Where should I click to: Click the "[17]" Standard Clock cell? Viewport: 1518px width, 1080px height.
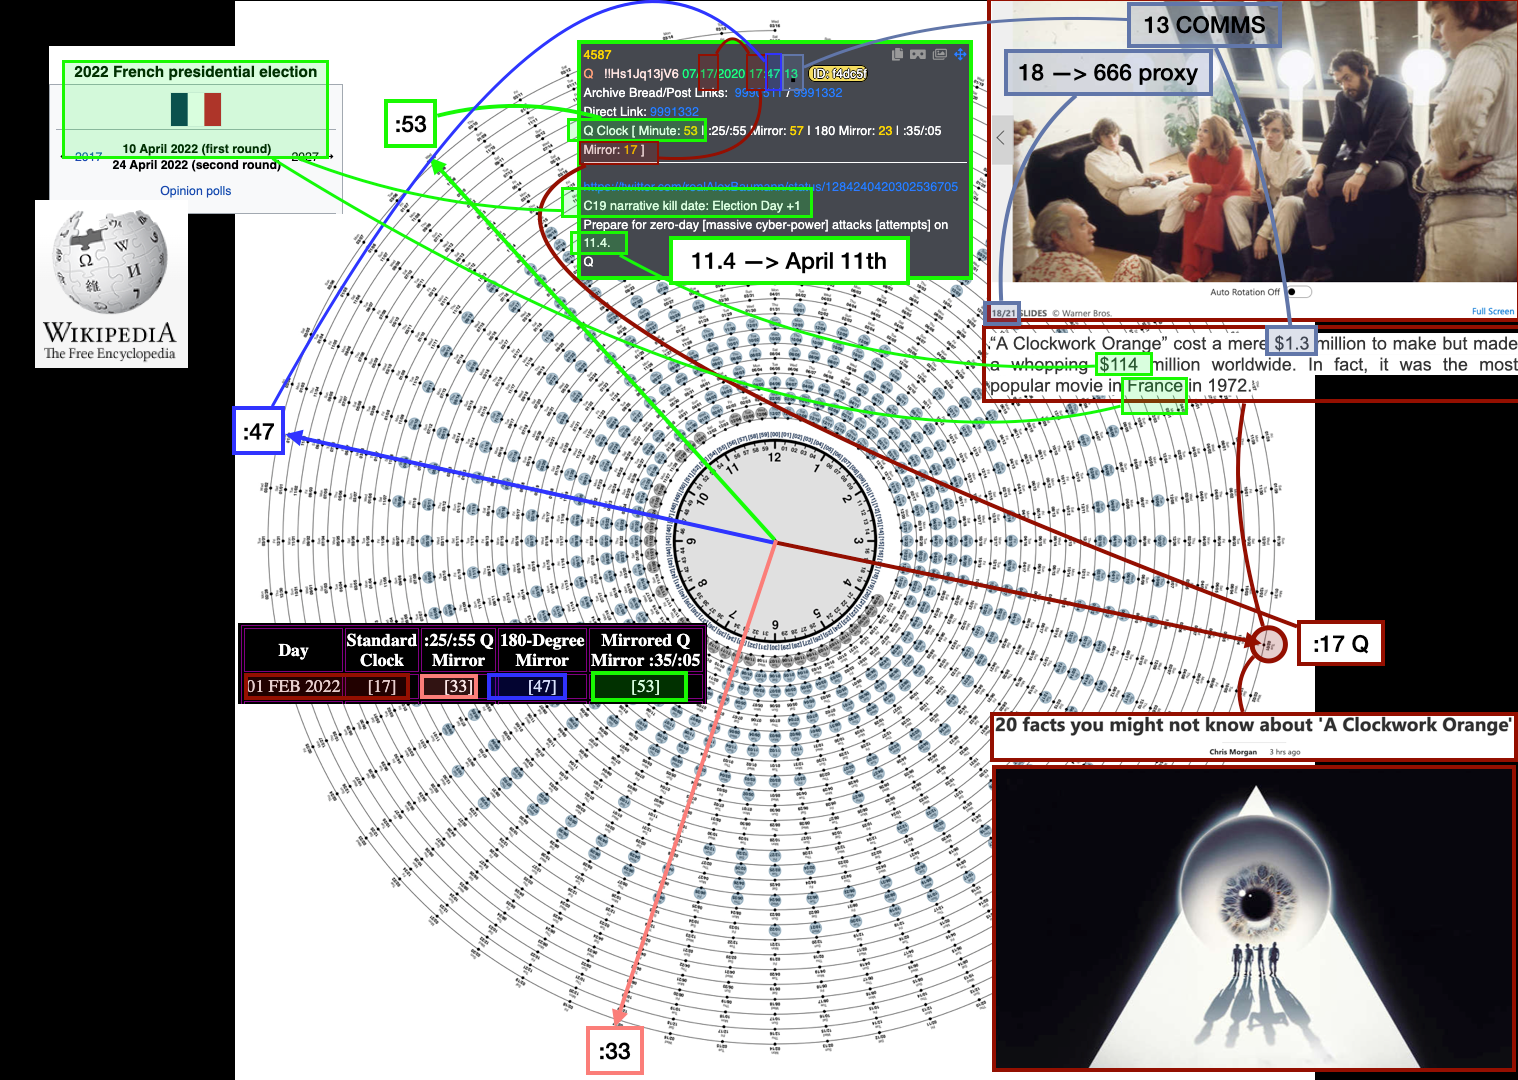[x=381, y=686]
